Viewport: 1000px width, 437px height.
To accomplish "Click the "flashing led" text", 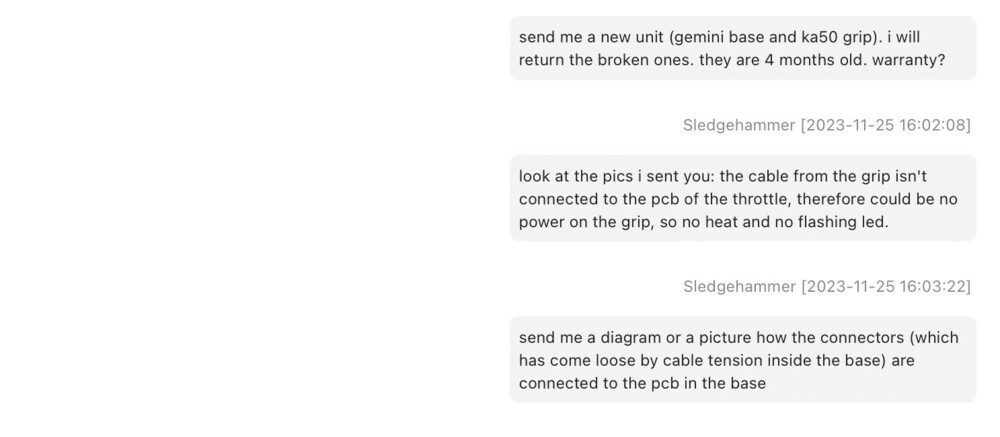I will click(x=842, y=222).
